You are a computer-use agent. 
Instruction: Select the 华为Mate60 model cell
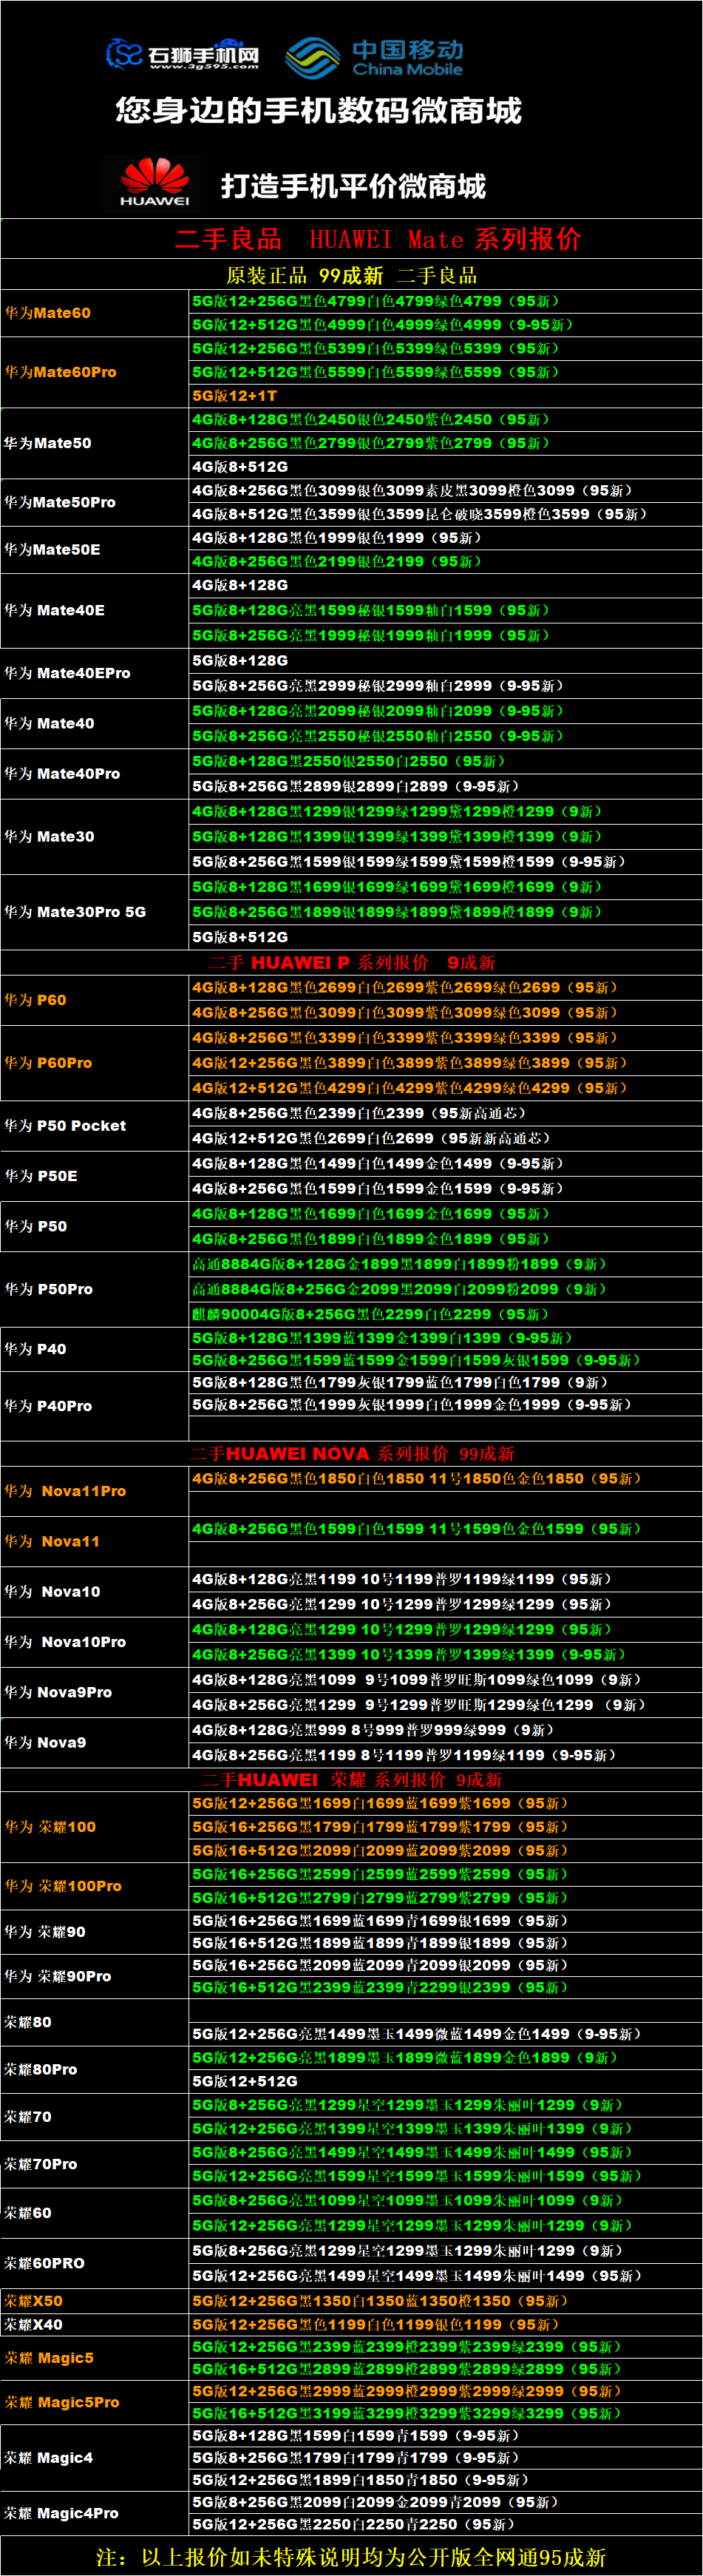pos(95,313)
